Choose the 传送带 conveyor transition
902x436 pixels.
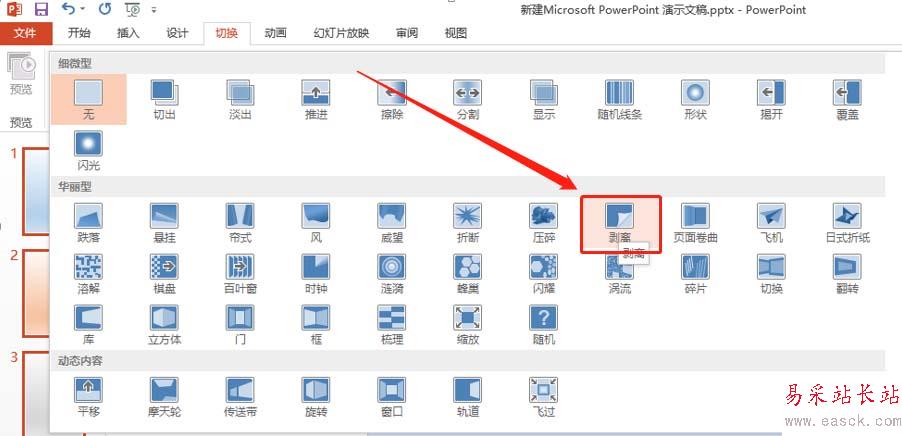click(x=240, y=396)
